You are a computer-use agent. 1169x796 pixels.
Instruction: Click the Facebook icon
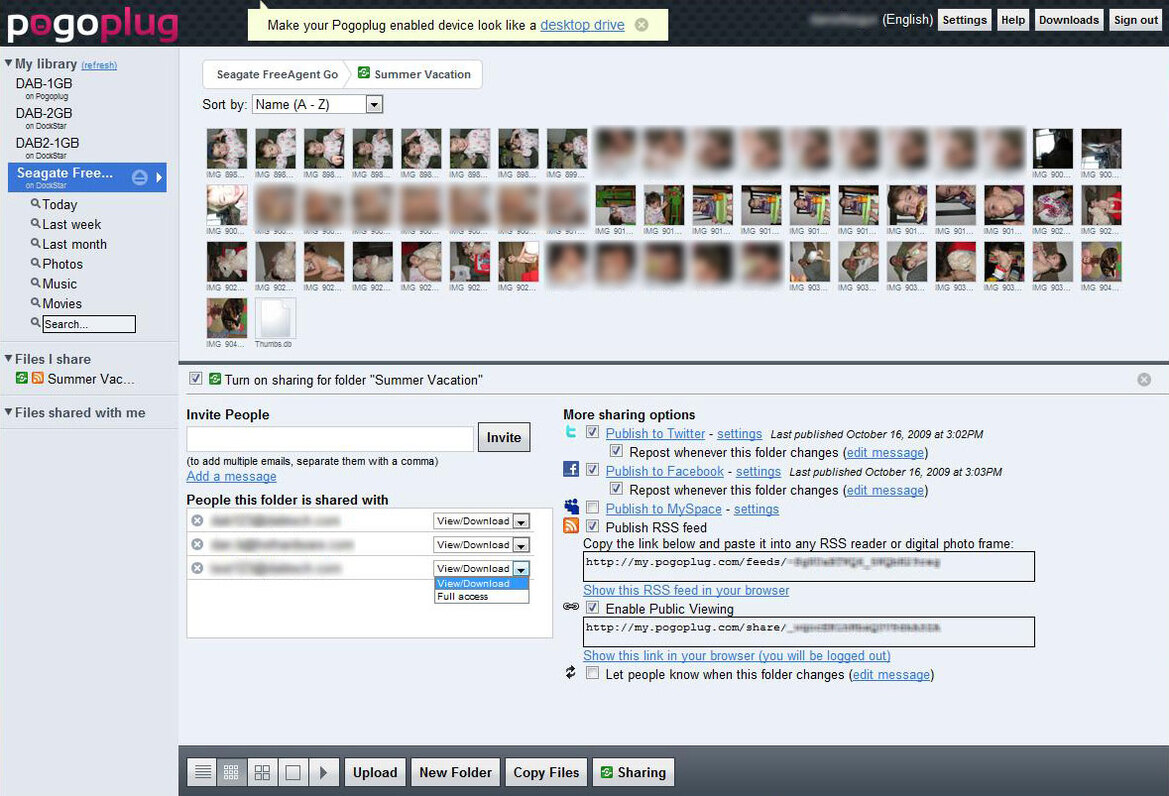(x=571, y=469)
